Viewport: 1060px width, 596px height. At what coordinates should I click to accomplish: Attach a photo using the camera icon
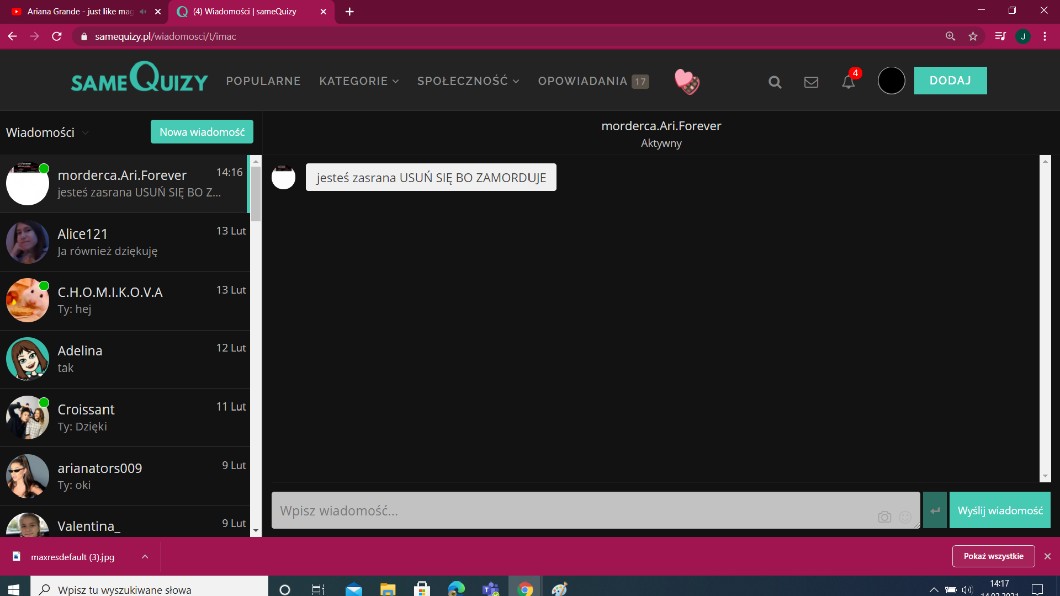click(x=884, y=517)
